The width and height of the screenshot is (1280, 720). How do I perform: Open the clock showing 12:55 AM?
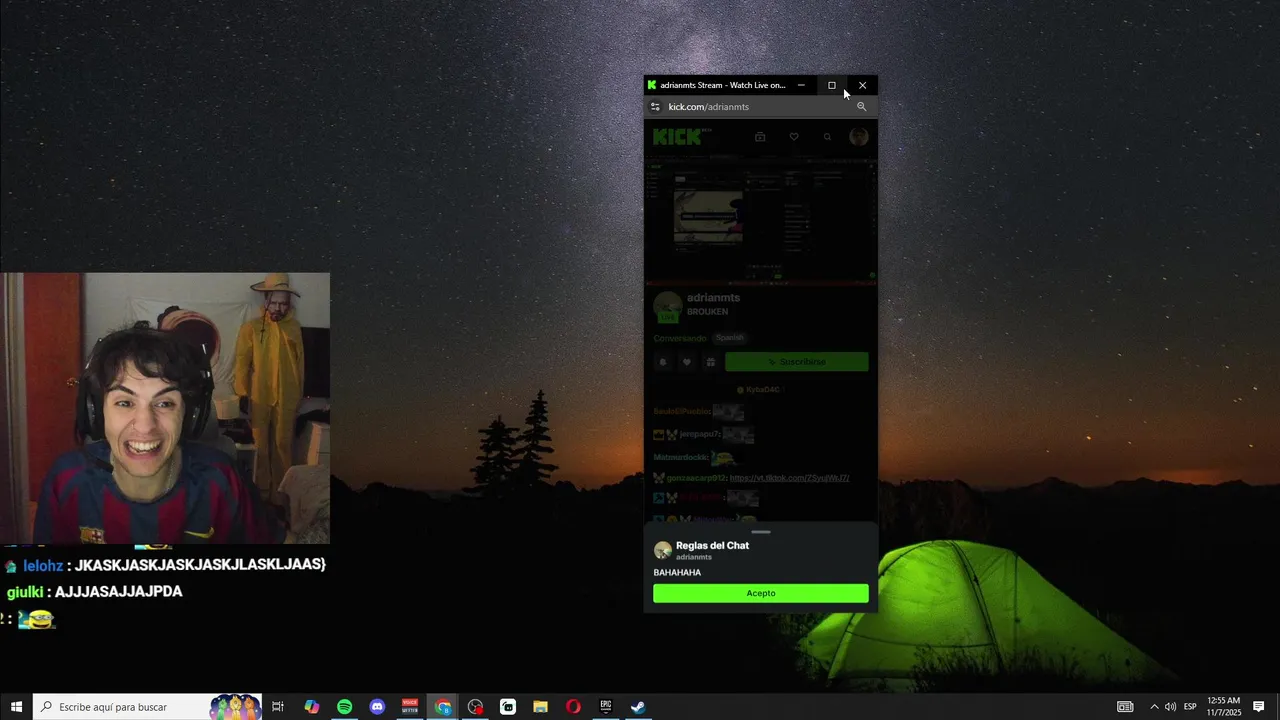click(1224, 707)
